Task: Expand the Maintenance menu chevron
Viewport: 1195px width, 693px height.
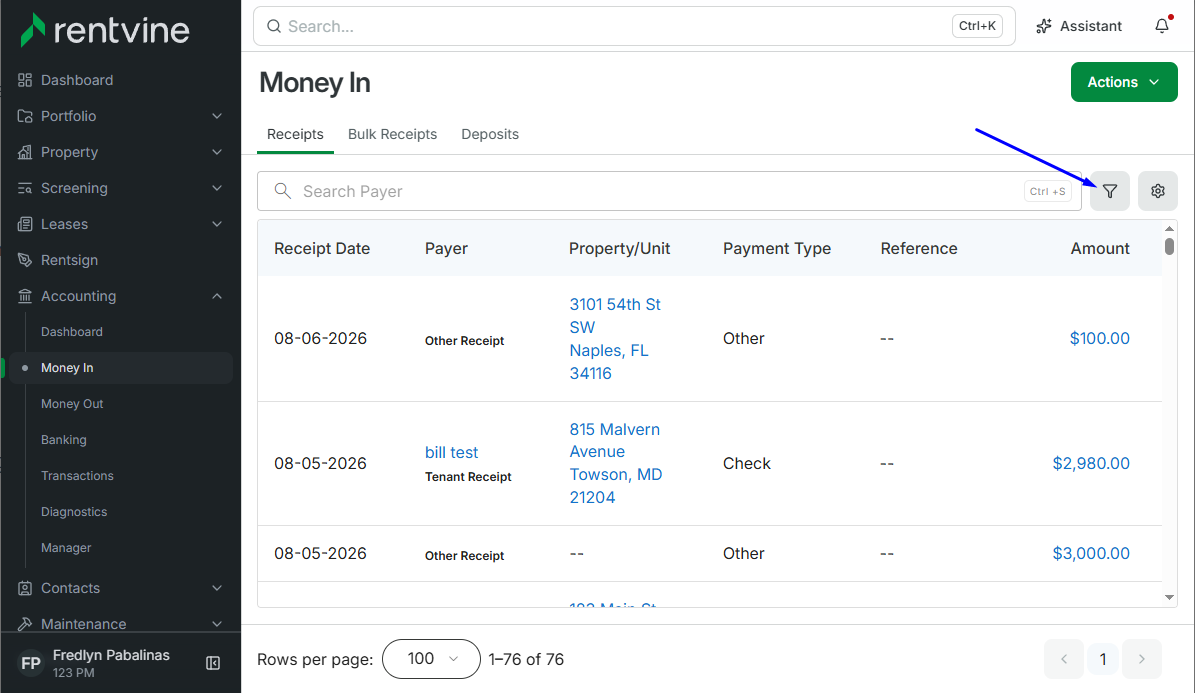Action: 217,624
